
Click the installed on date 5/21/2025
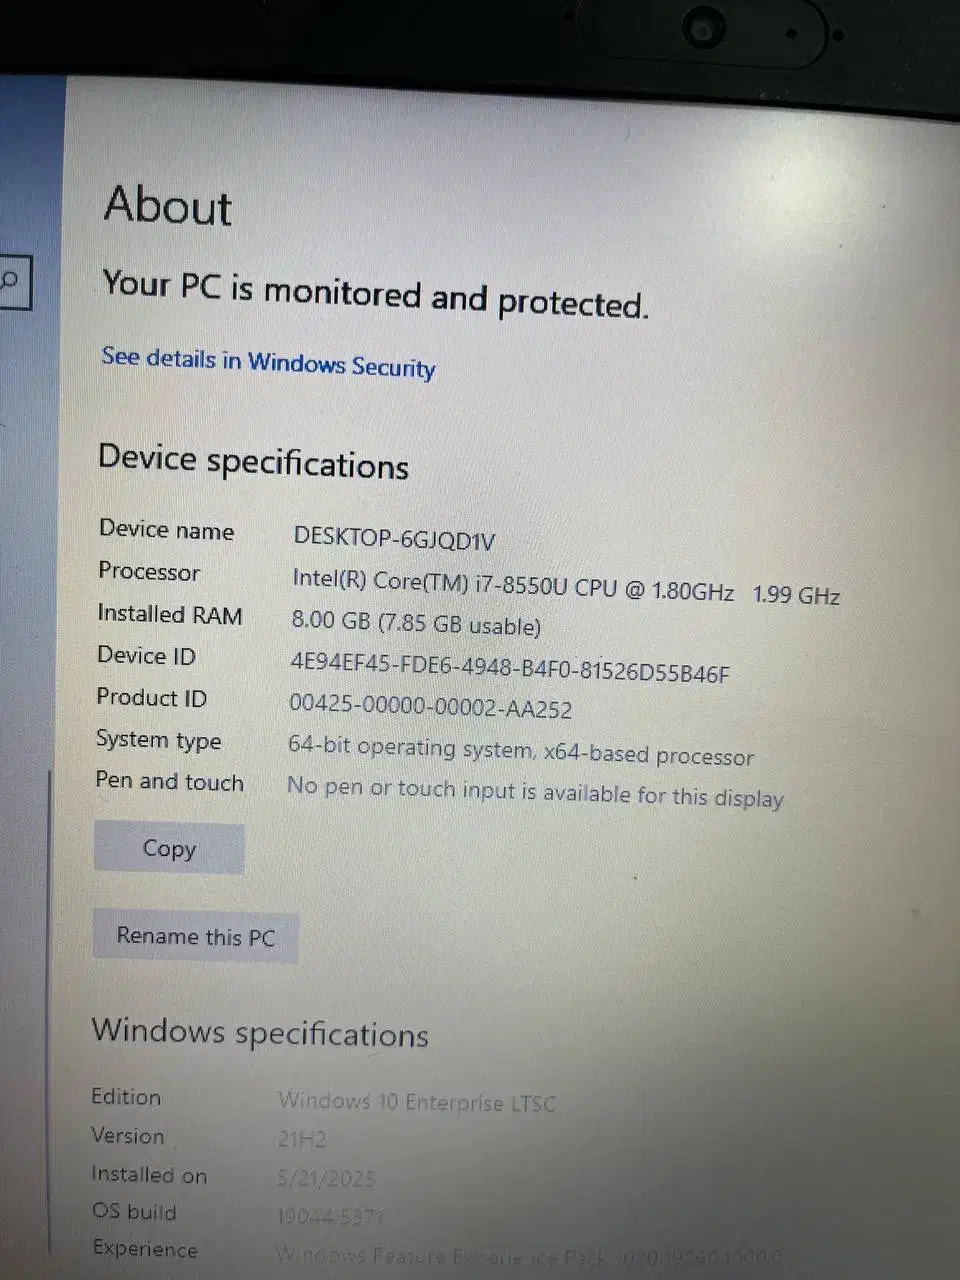[x=326, y=1178]
